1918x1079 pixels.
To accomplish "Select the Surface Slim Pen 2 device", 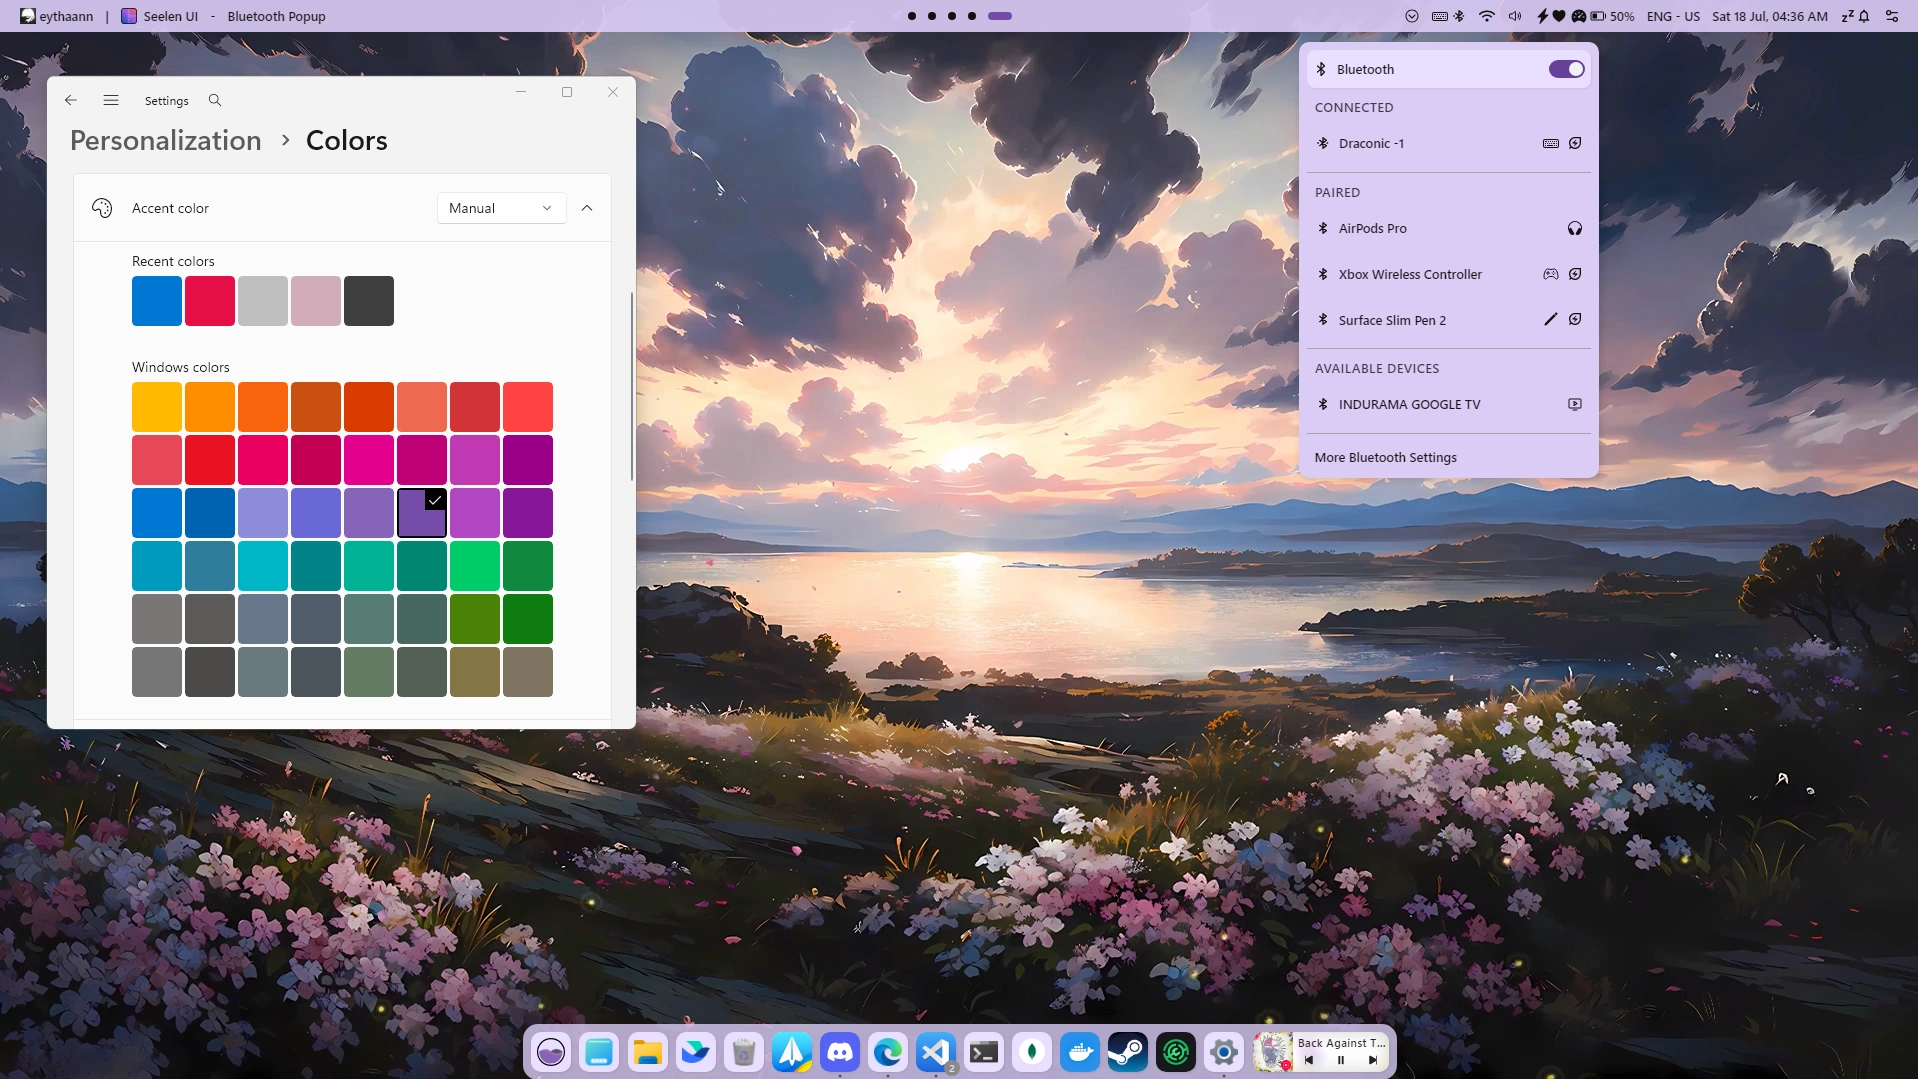I will [x=1448, y=320].
